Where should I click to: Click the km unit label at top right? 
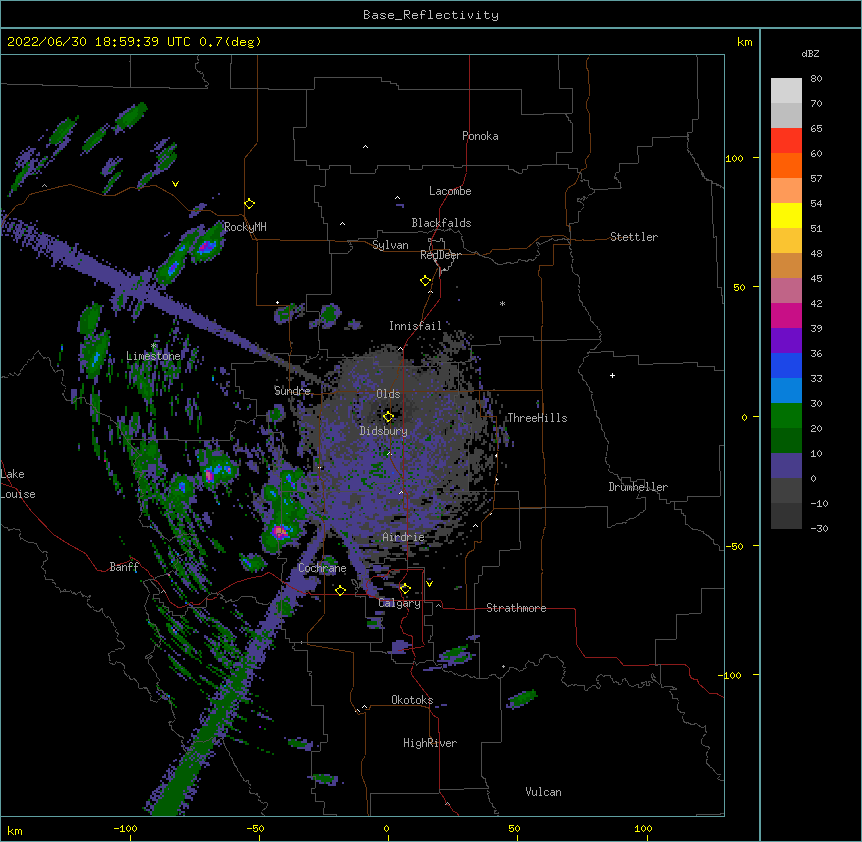[744, 42]
